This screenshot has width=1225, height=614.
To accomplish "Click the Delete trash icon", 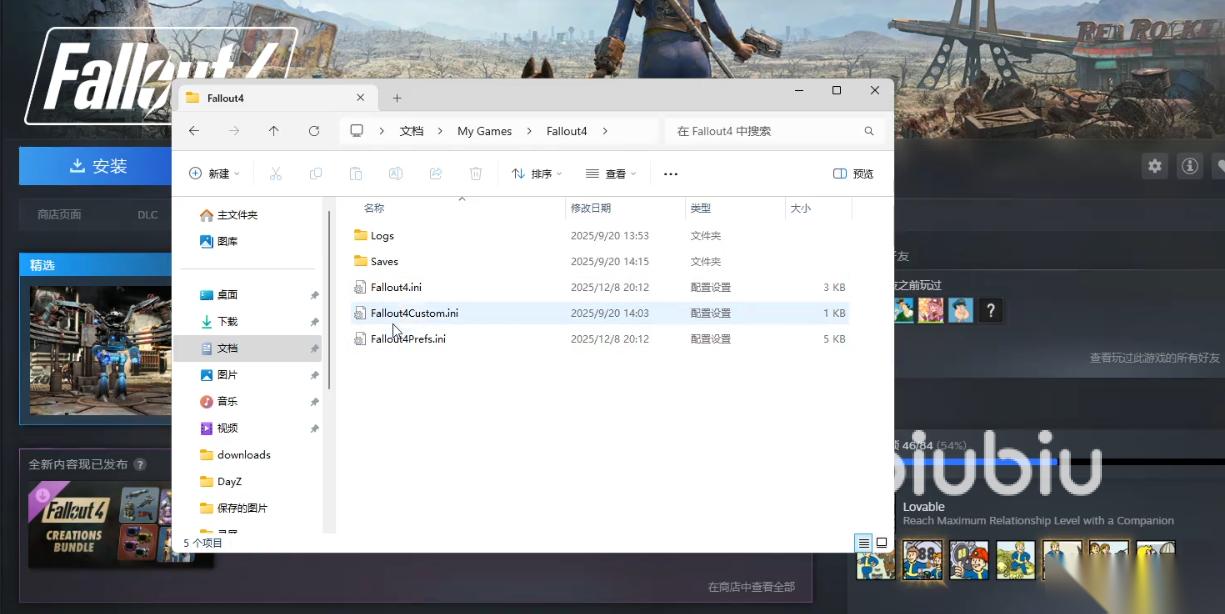I will (476, 174).
